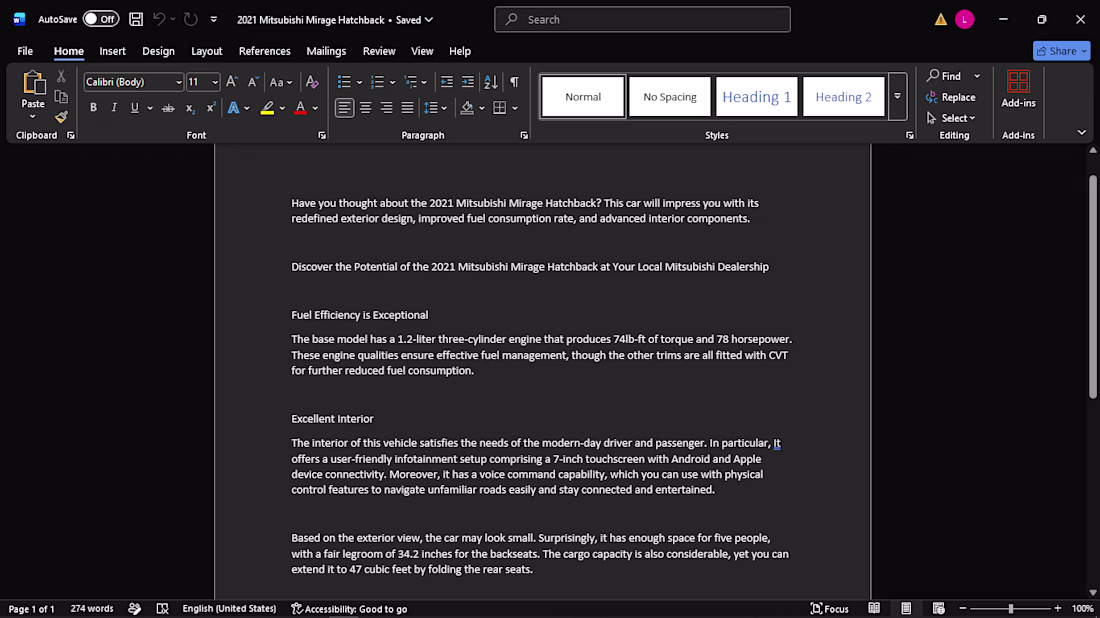The height and width of the screenshot is (618, 1100).
Task: Open the account profile avatar
Action: 965,20
